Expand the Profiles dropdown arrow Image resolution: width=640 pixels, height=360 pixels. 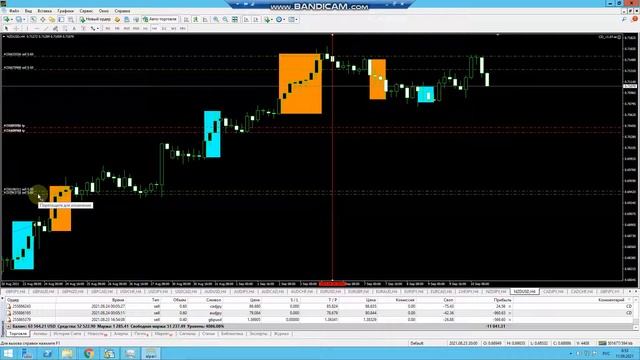click(24, 19)
